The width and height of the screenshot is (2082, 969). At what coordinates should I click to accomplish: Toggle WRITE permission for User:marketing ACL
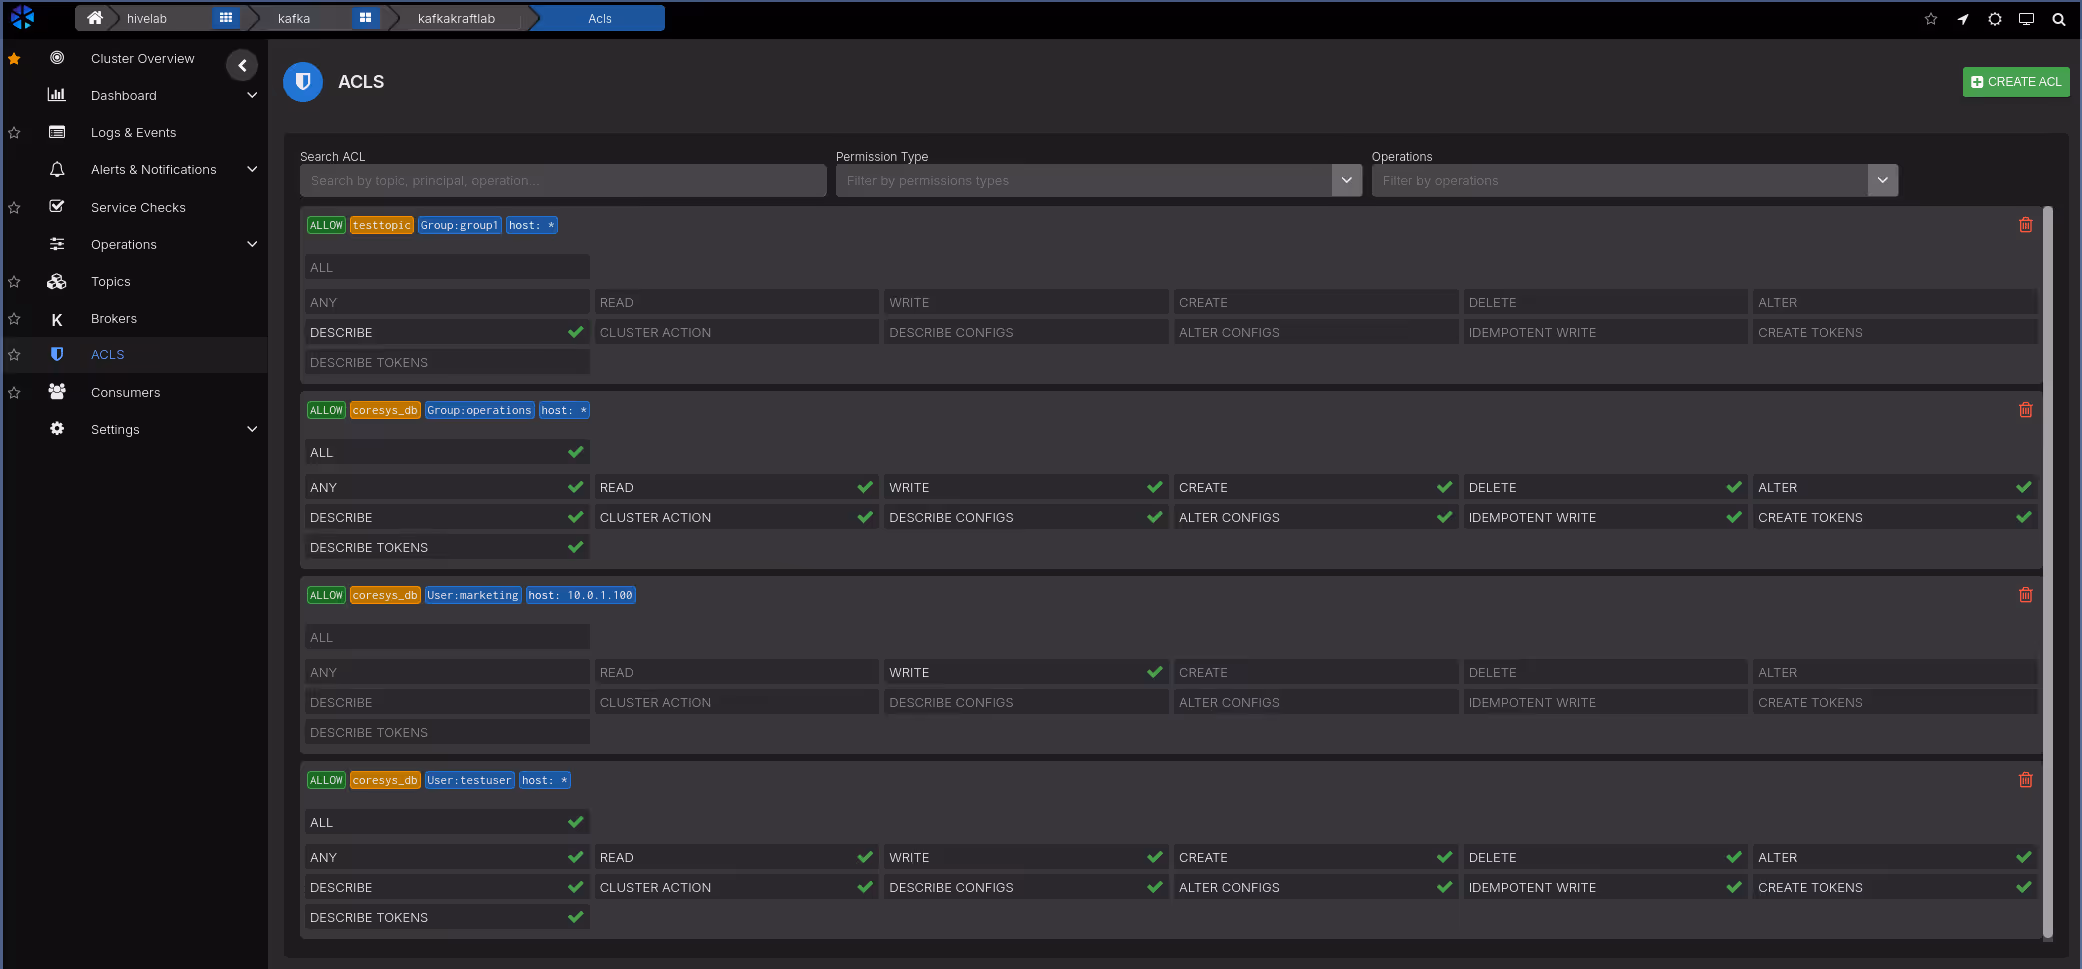pos(1024,672)
